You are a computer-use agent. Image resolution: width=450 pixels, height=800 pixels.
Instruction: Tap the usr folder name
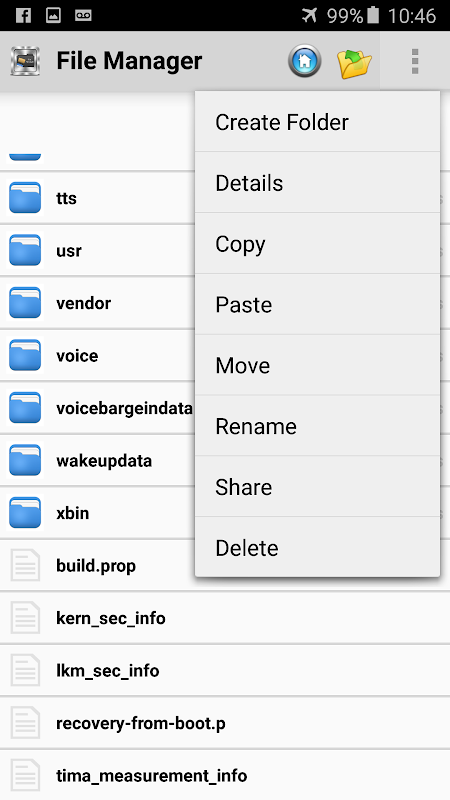click(x=69, y=251)
